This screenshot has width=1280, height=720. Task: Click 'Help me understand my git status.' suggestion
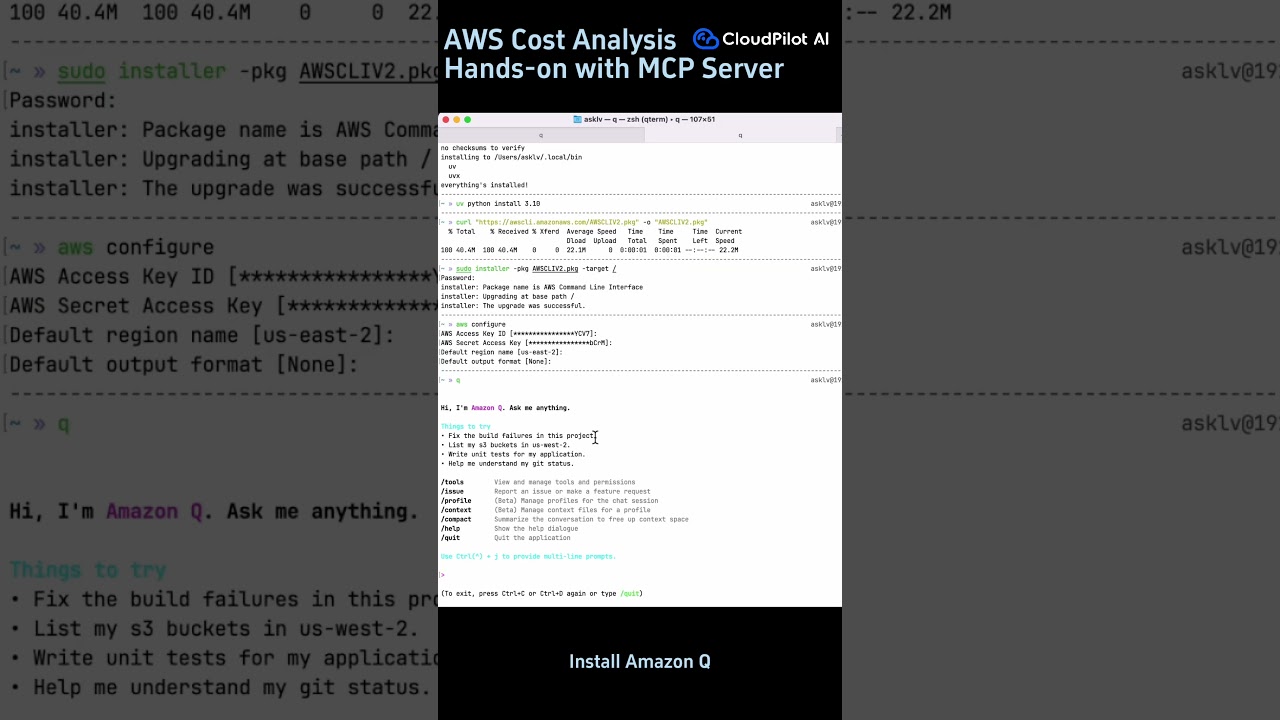pos(508,464)
